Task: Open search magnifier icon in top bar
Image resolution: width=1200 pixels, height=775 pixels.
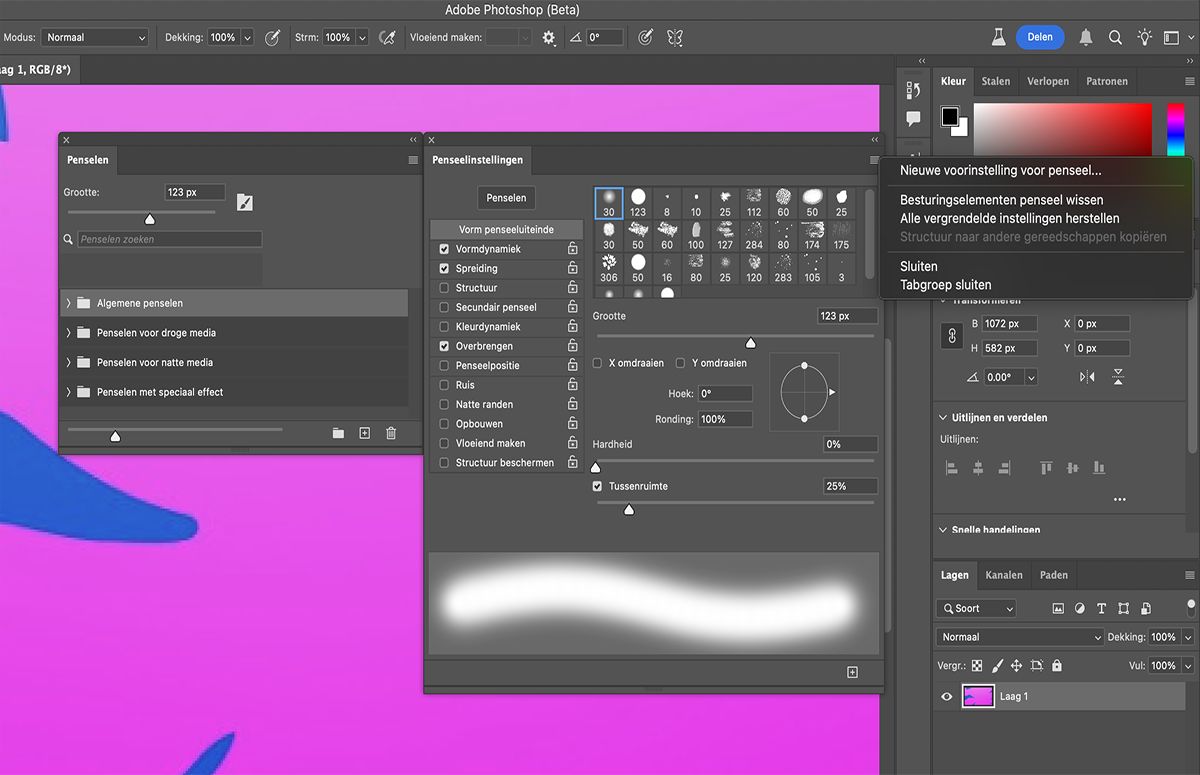Action: pos(1115,37)
